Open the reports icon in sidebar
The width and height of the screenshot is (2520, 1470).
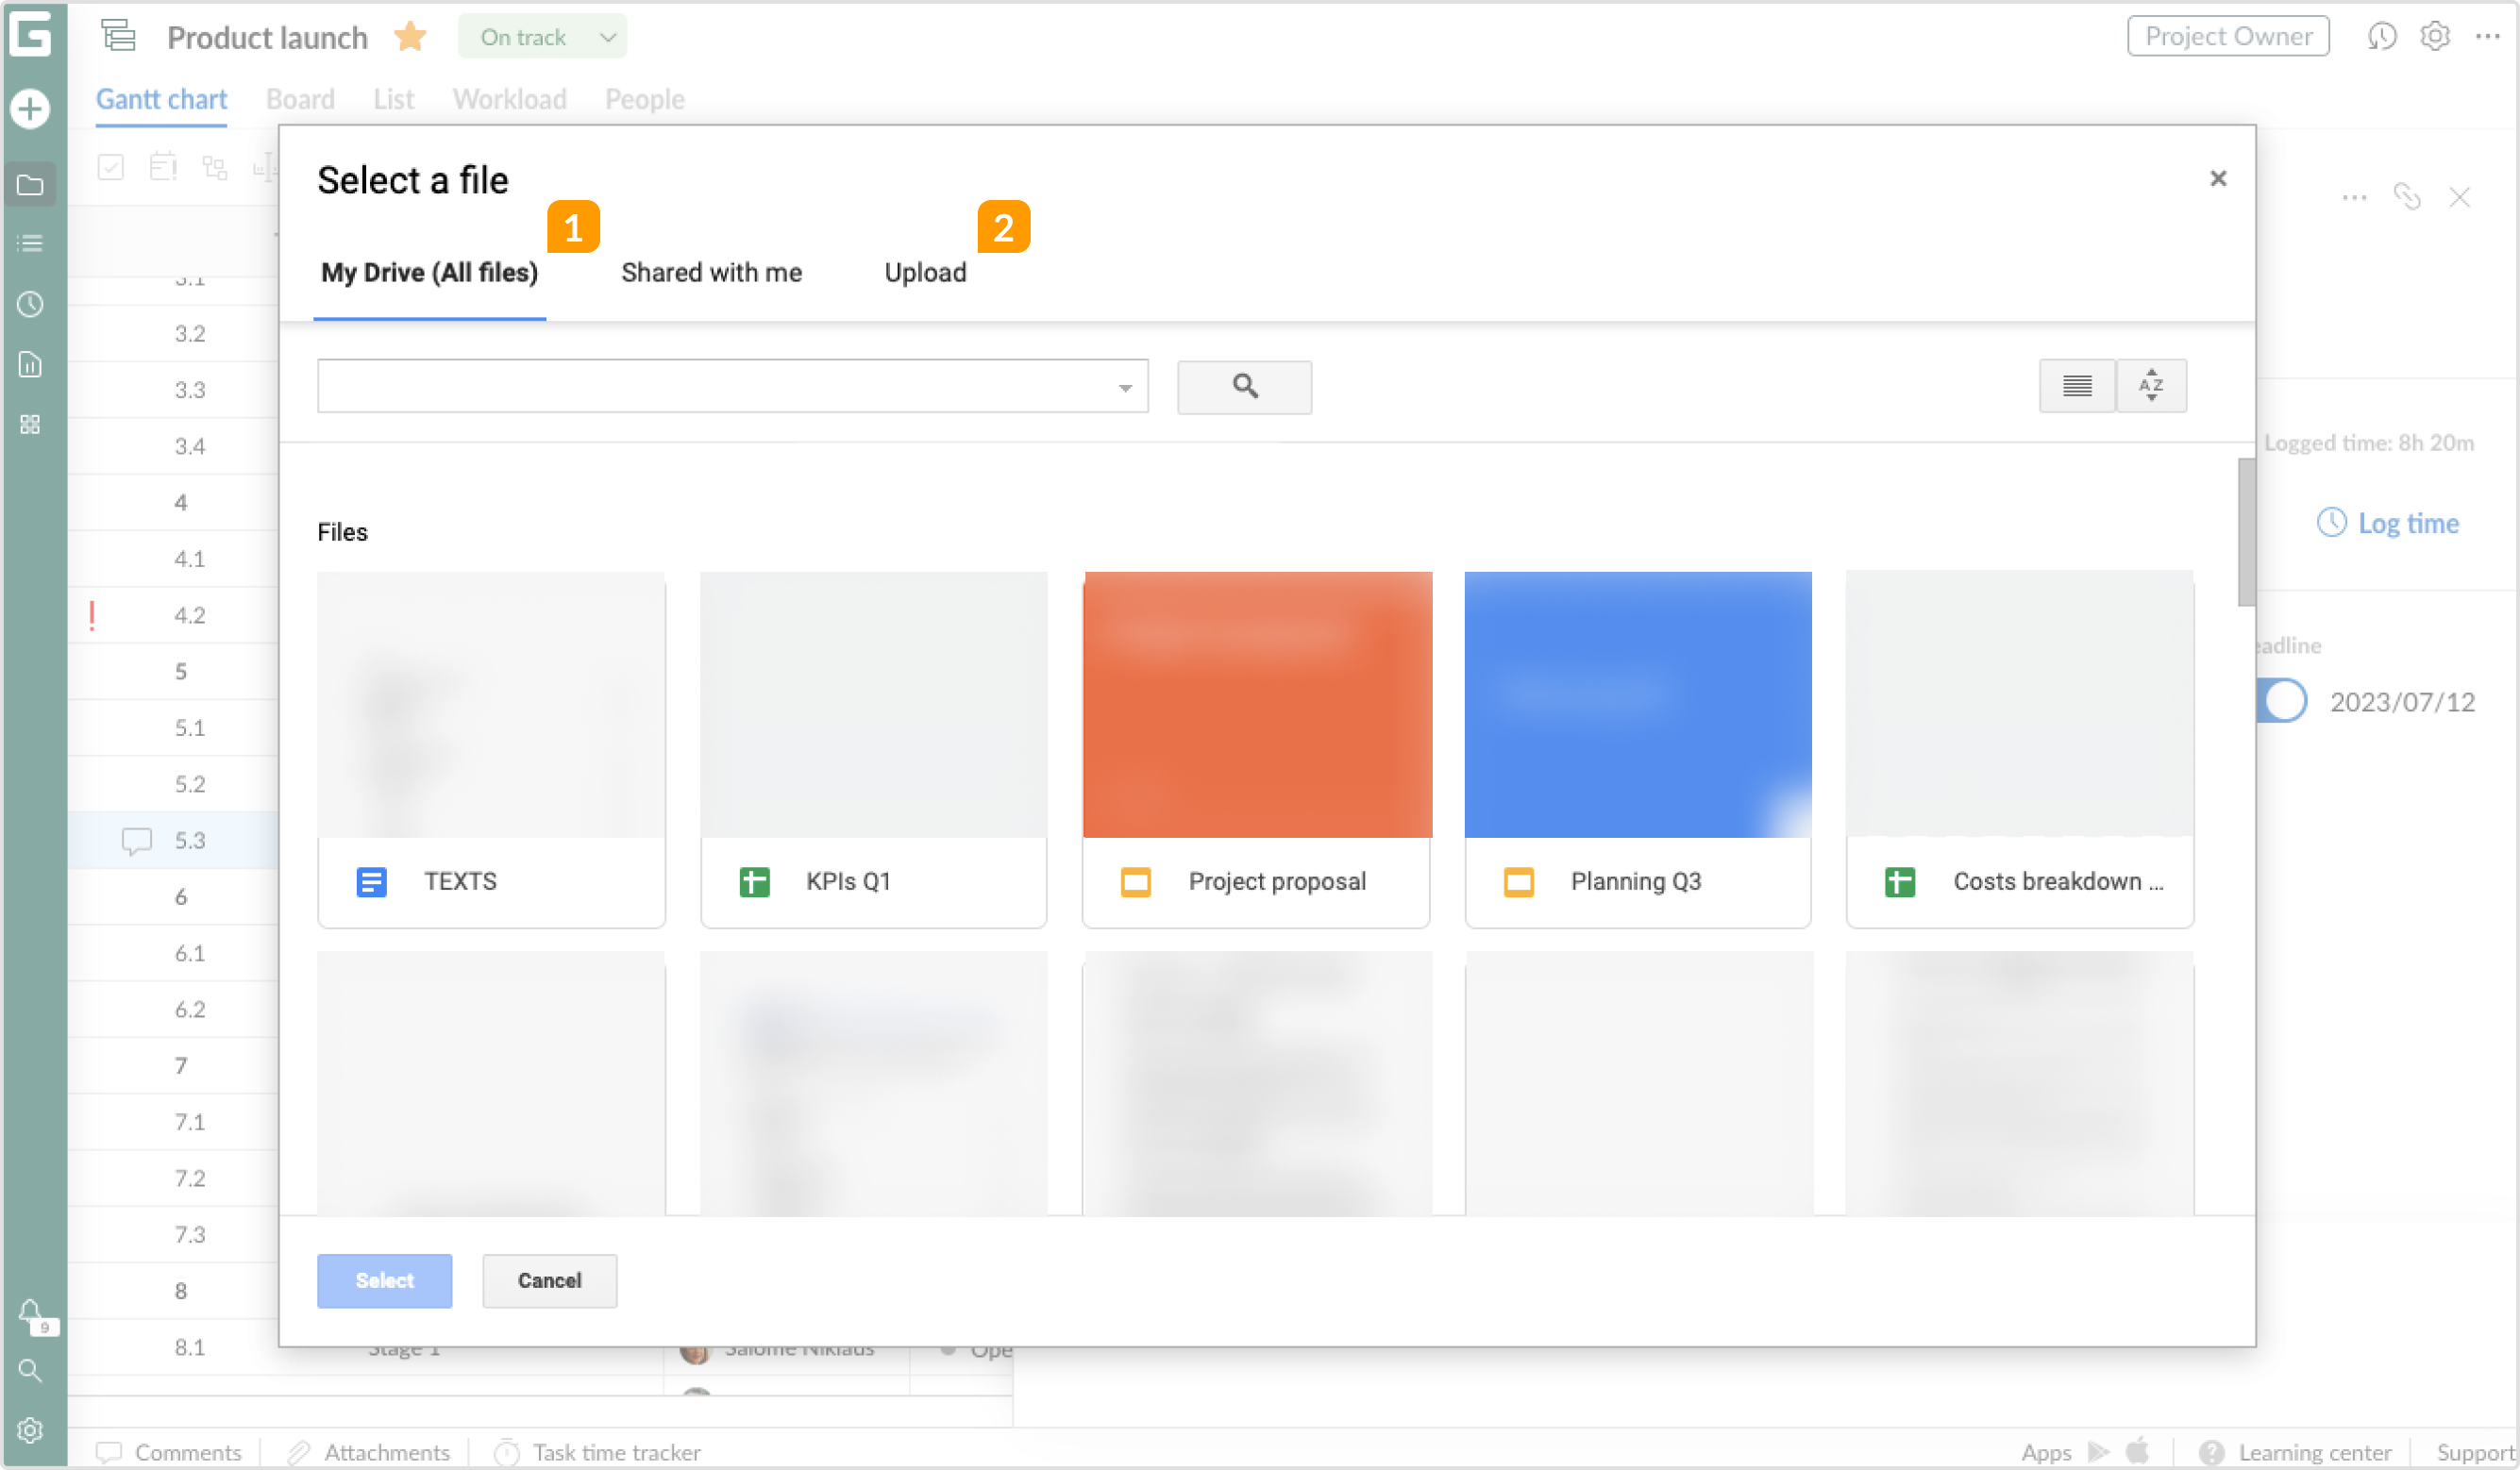click(31, 365)
